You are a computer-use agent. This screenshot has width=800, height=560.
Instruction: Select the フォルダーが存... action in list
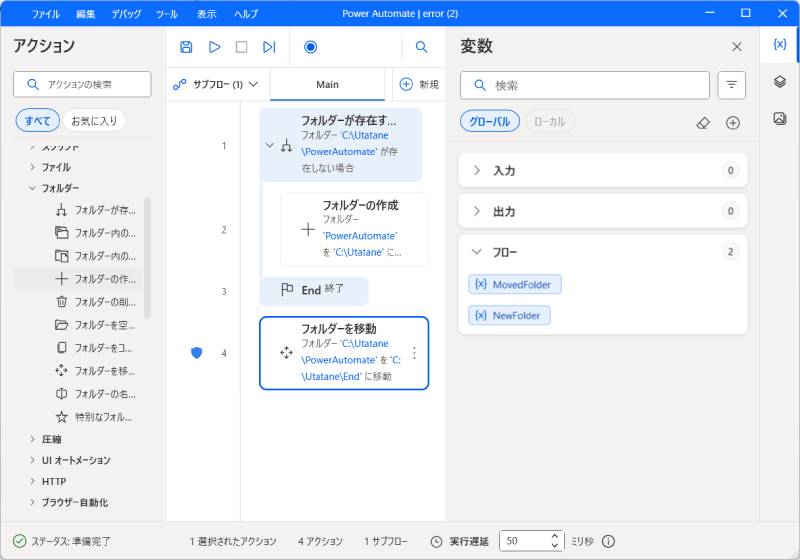click(x=95, y=210)
